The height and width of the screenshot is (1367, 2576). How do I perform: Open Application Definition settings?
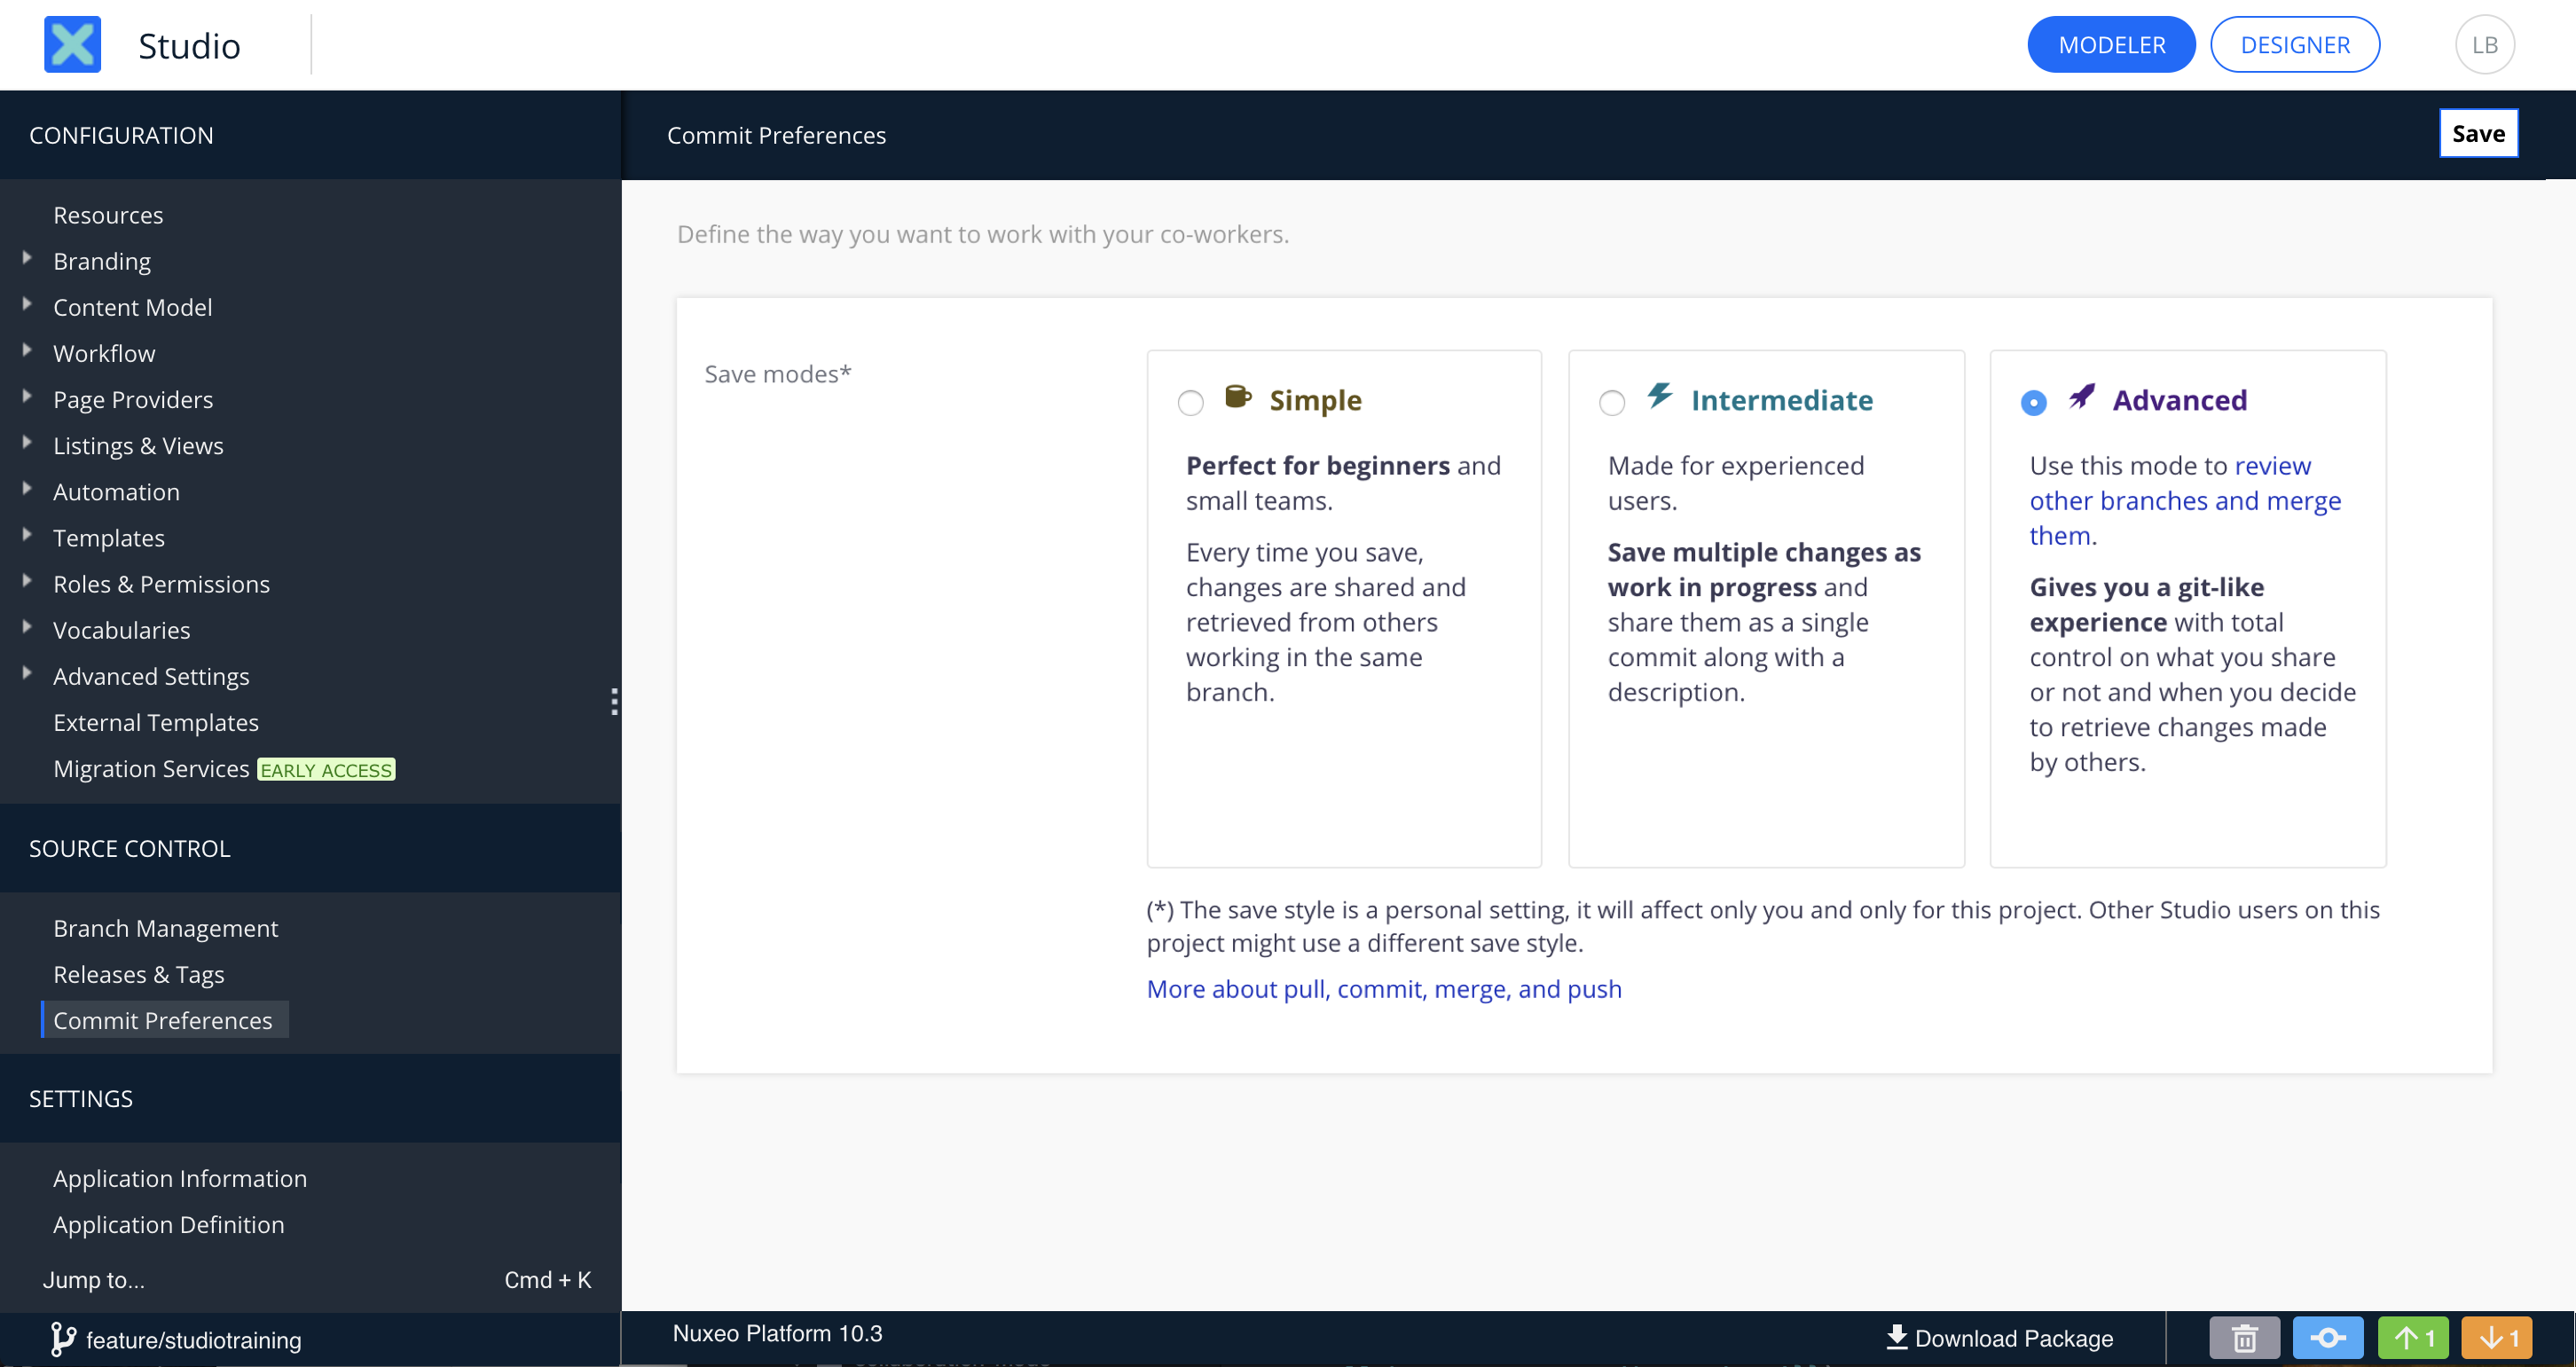(x=169, y=1224)
